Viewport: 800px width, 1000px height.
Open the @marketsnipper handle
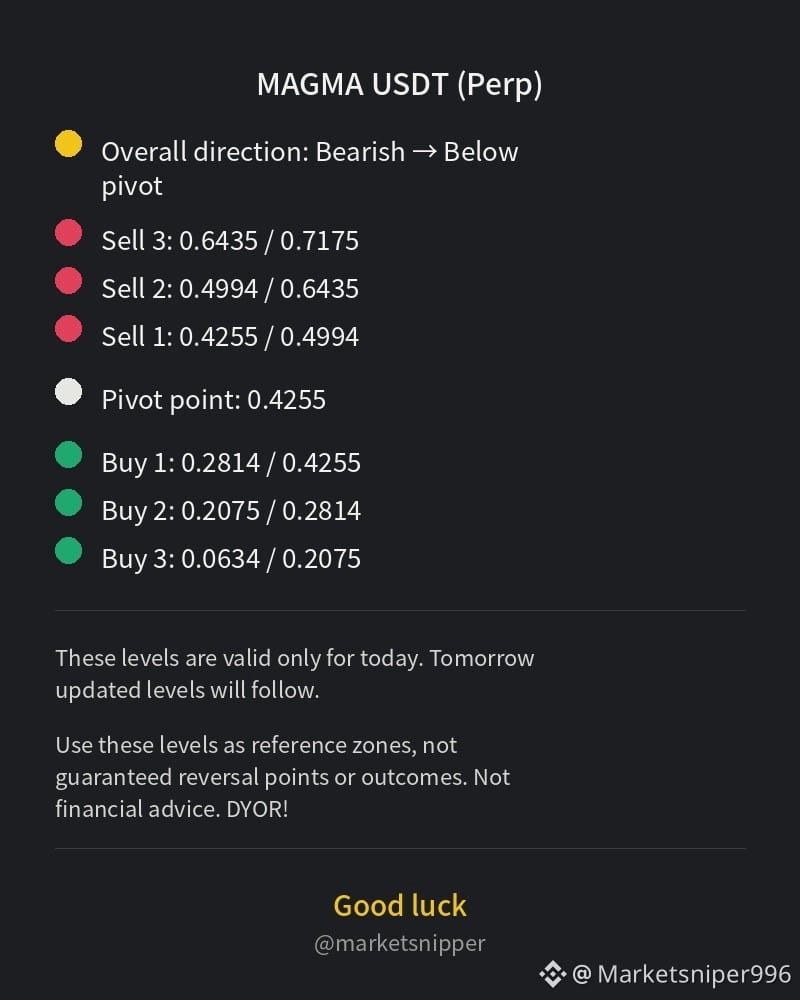coord(400,943)
